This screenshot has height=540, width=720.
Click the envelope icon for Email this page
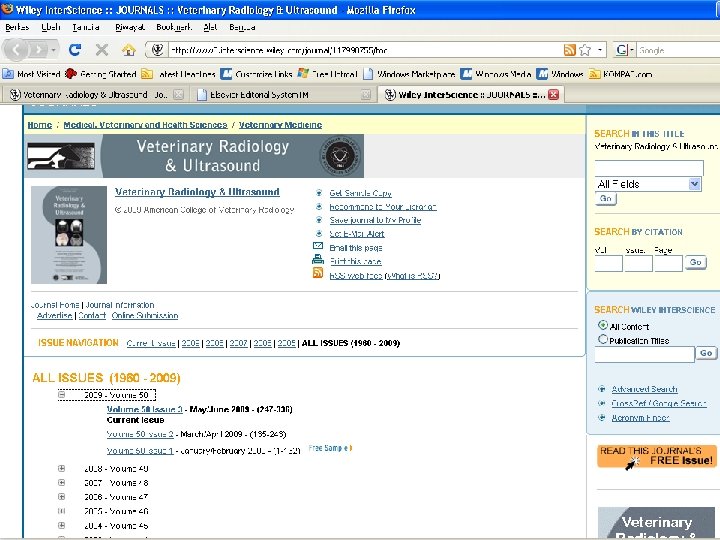[318, 246]
